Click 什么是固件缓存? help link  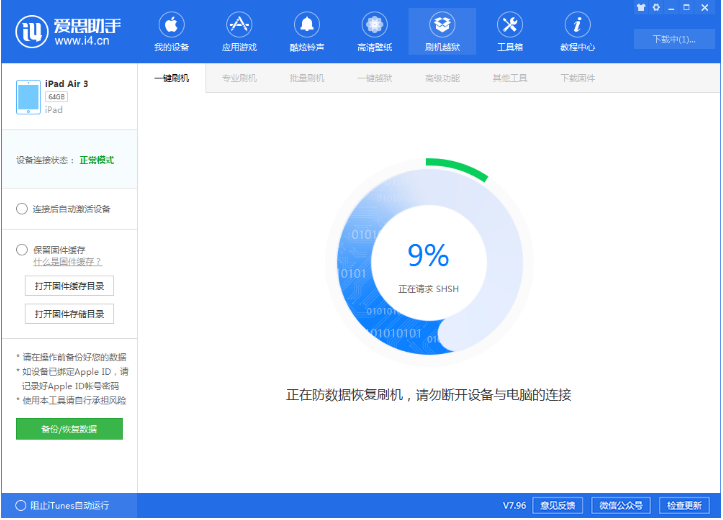[67, 262]
